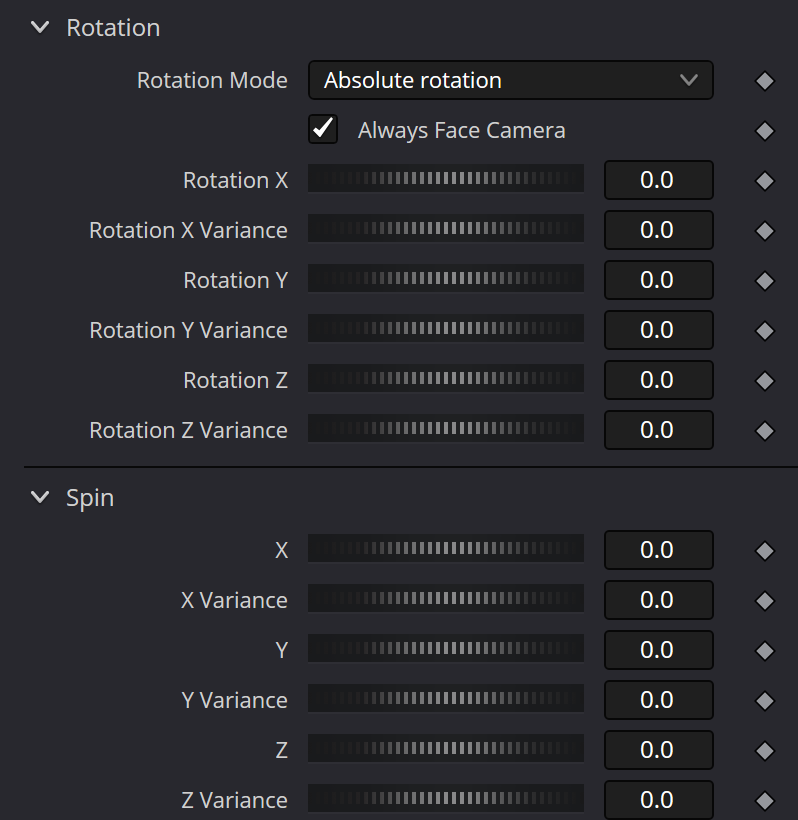Click Spin Y Variance slider track
This screenshot has height=820, width=798.
click(x=446, y=698)
